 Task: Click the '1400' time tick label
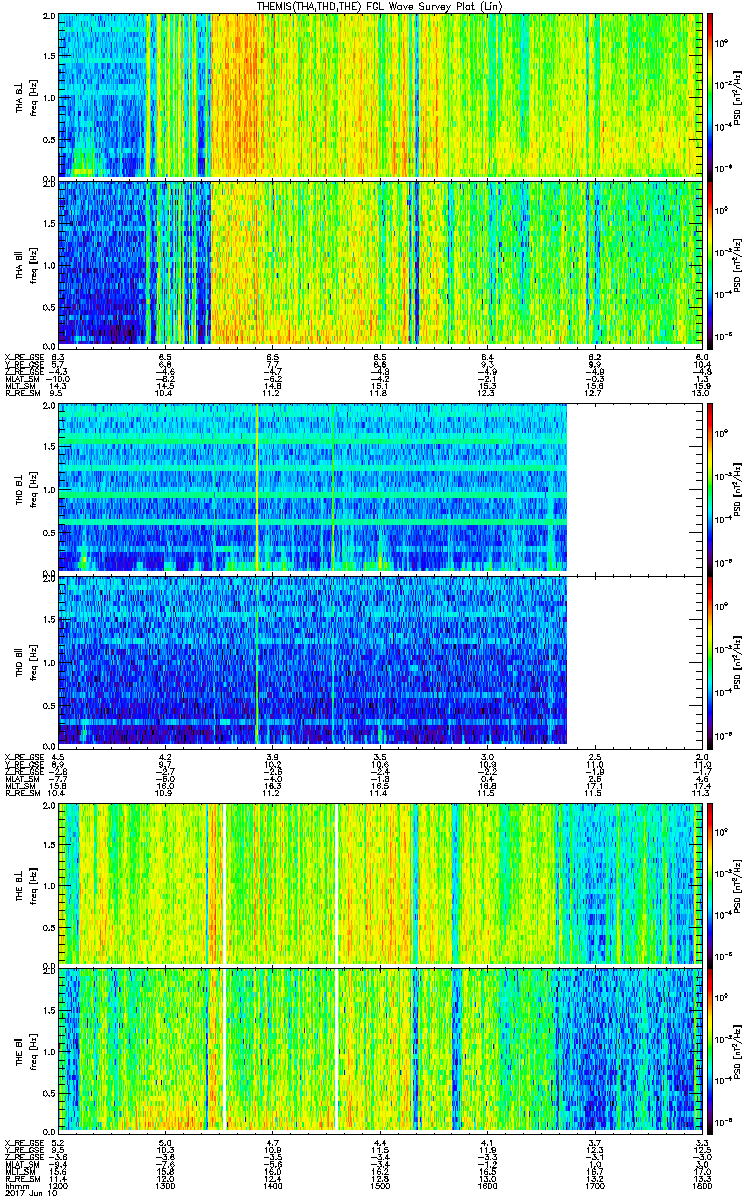tap(272, 1184)
